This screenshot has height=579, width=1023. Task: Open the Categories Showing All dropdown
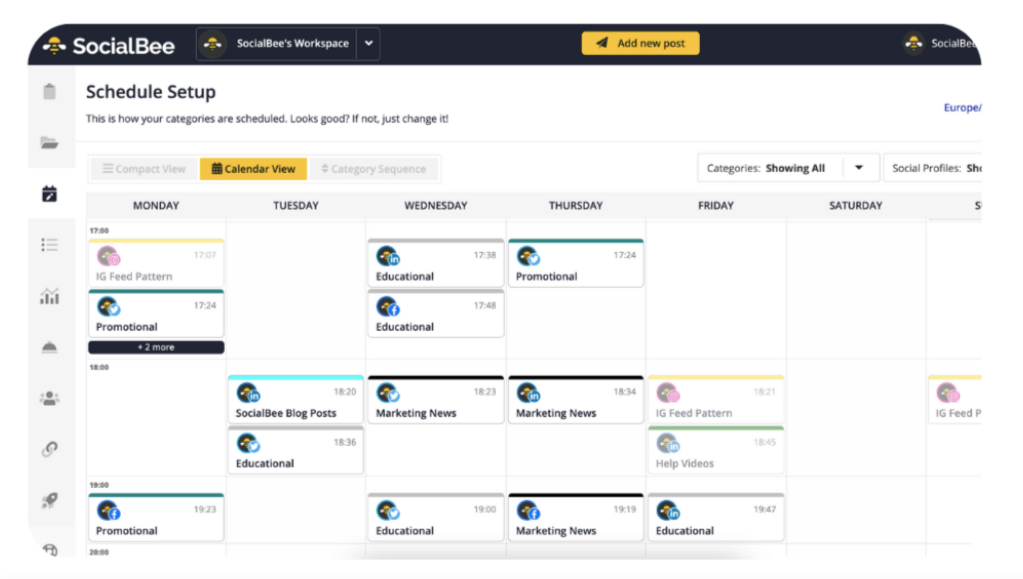point(788,168)
